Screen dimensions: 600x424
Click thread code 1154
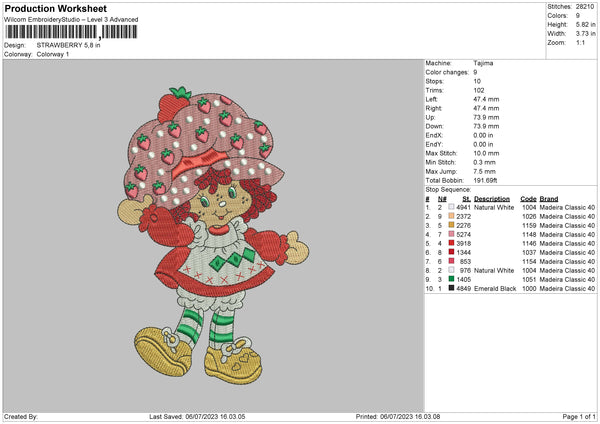coord(529,261)
